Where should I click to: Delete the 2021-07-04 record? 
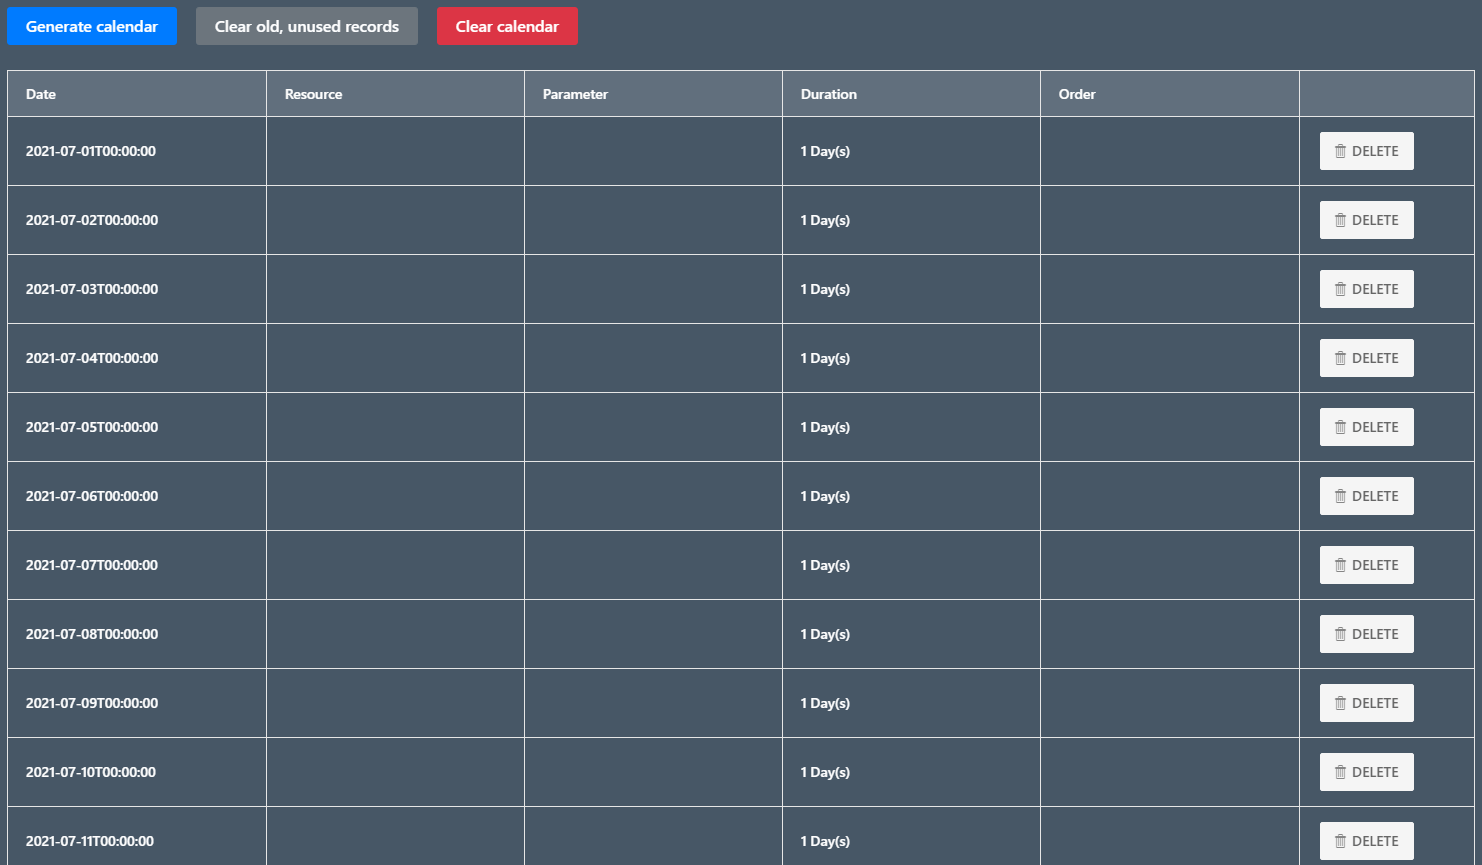tap(1366, 358)
